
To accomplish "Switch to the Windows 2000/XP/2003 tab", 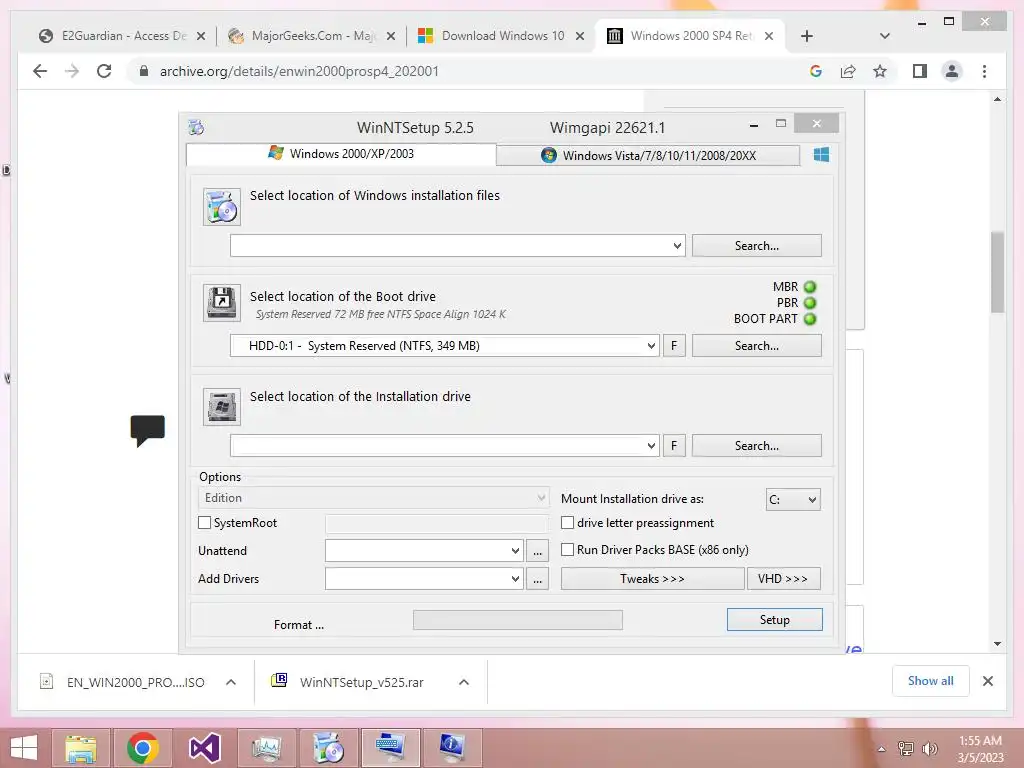I will 341,153.
